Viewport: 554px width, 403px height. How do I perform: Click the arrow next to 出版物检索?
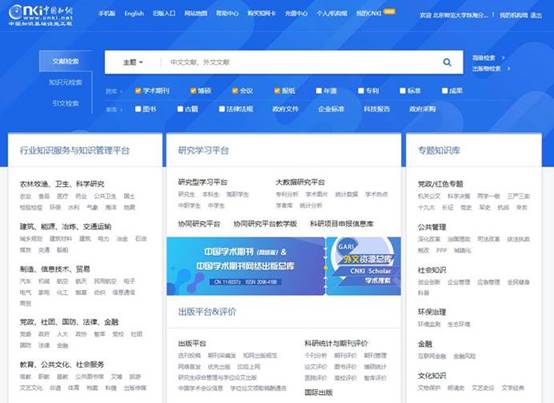tap(509, 69)
